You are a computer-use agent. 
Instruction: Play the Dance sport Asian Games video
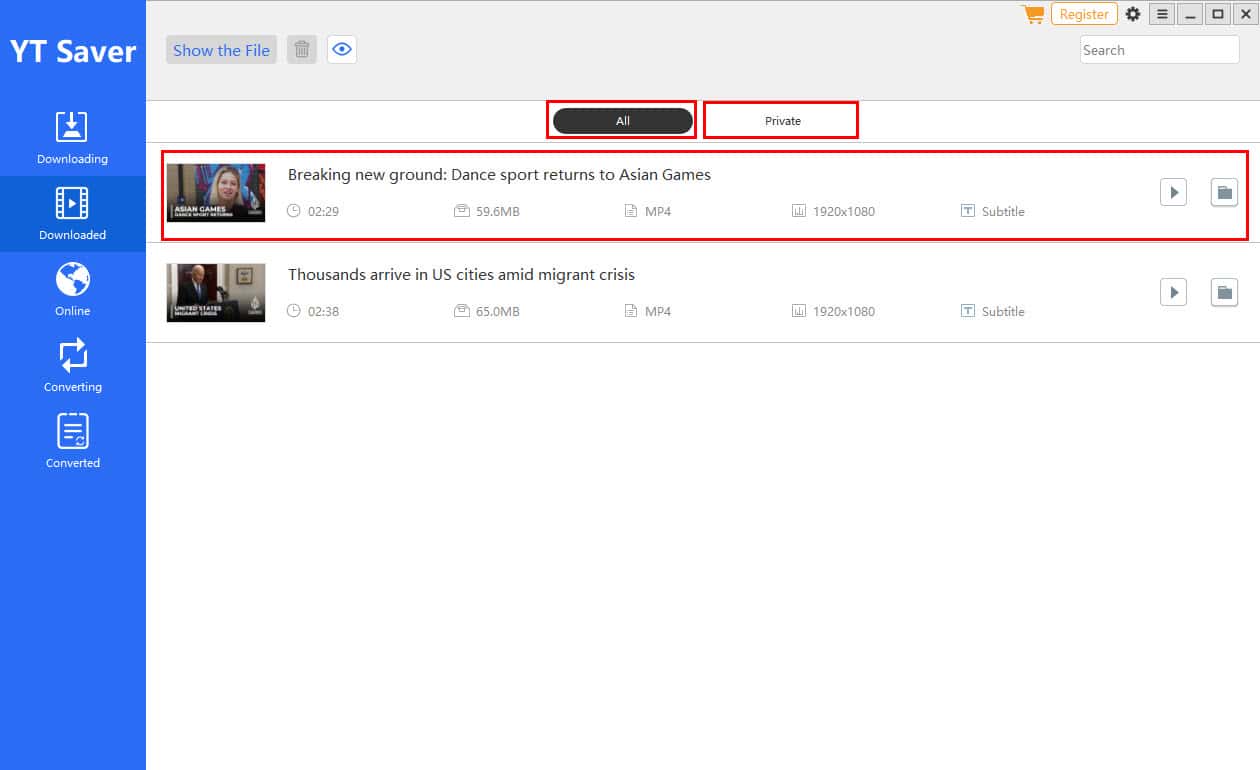1173,192
